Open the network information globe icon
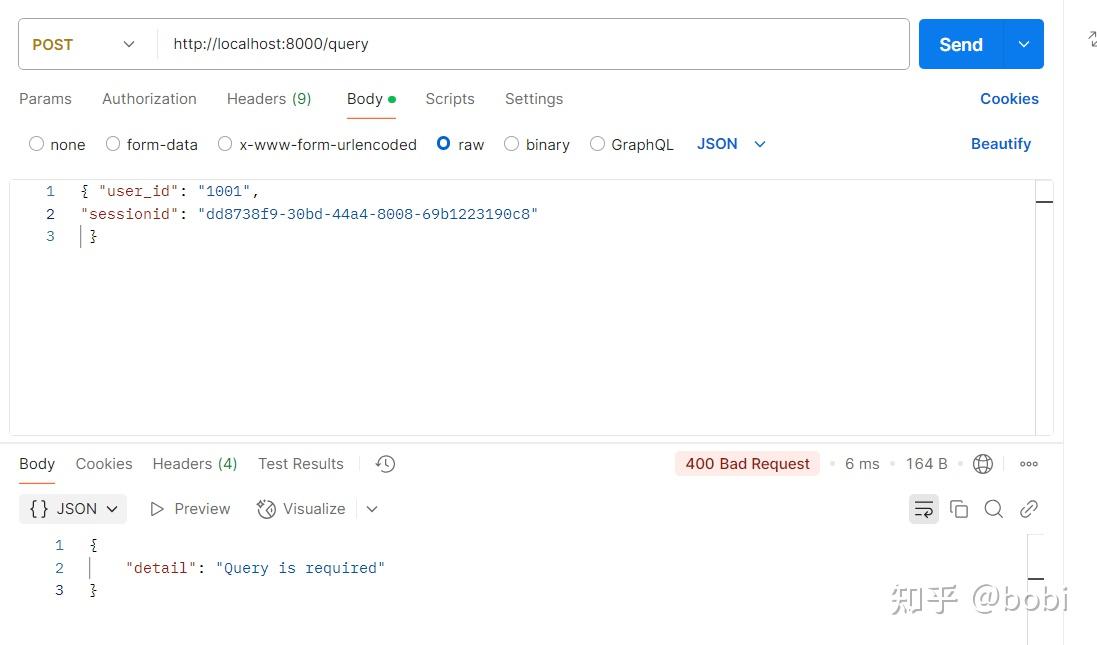This screenshot has width=1097, height=645. tap(982, 463)
